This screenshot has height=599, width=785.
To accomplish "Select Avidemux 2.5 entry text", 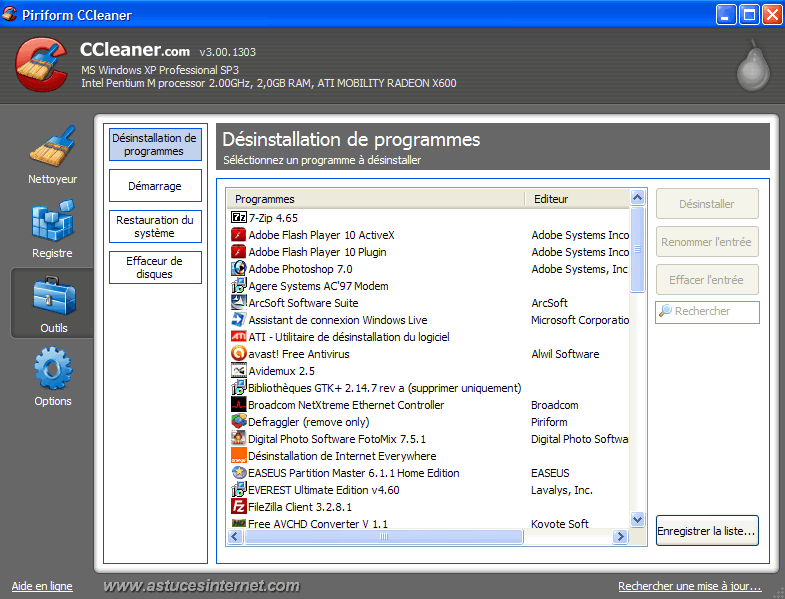I will [x=281, y=371].
